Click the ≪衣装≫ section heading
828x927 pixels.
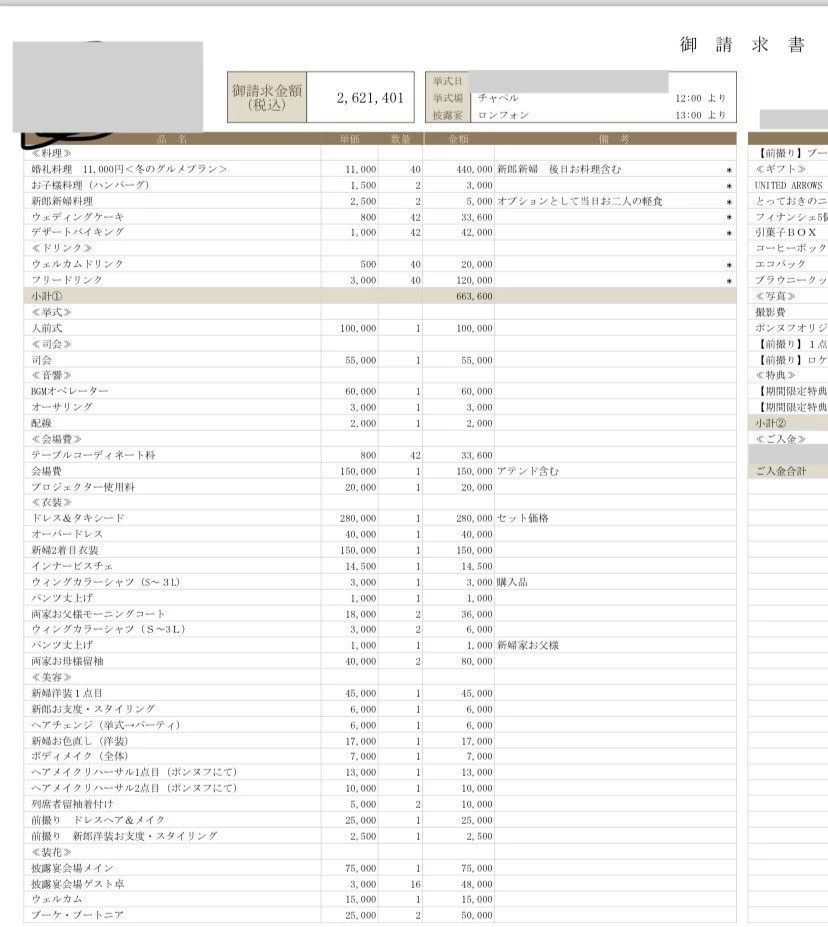51,502
